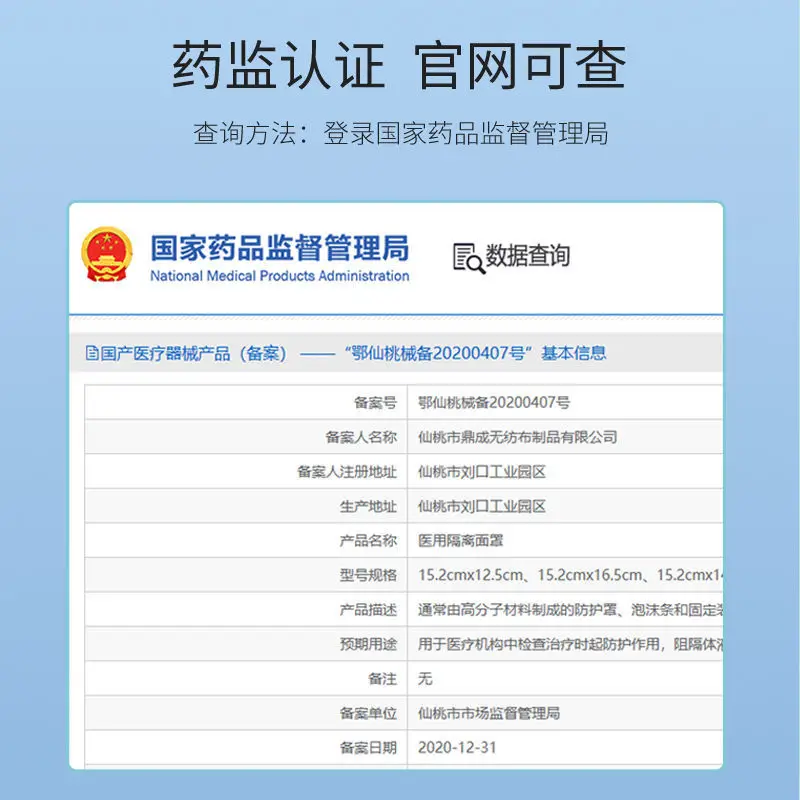
Task: Select the 基本信息 heading text
Action: coord(574,353)
